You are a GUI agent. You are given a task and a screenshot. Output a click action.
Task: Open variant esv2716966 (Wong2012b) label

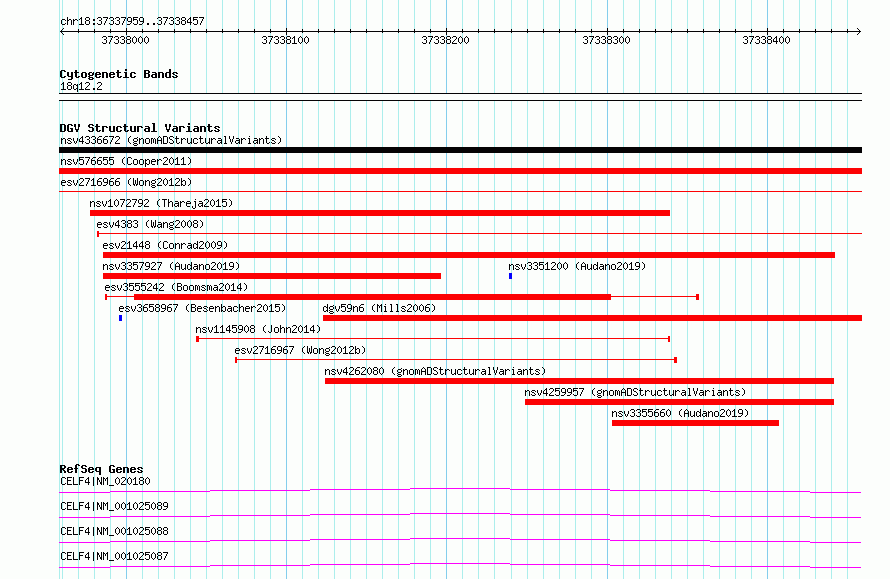tap(126, 182)
